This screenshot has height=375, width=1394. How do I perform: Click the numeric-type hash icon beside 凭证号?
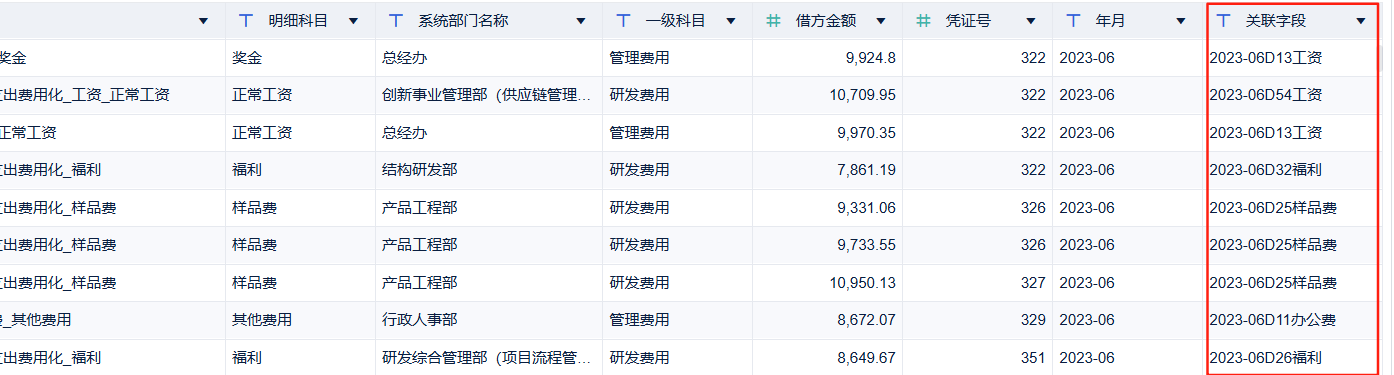pos(923,20)
